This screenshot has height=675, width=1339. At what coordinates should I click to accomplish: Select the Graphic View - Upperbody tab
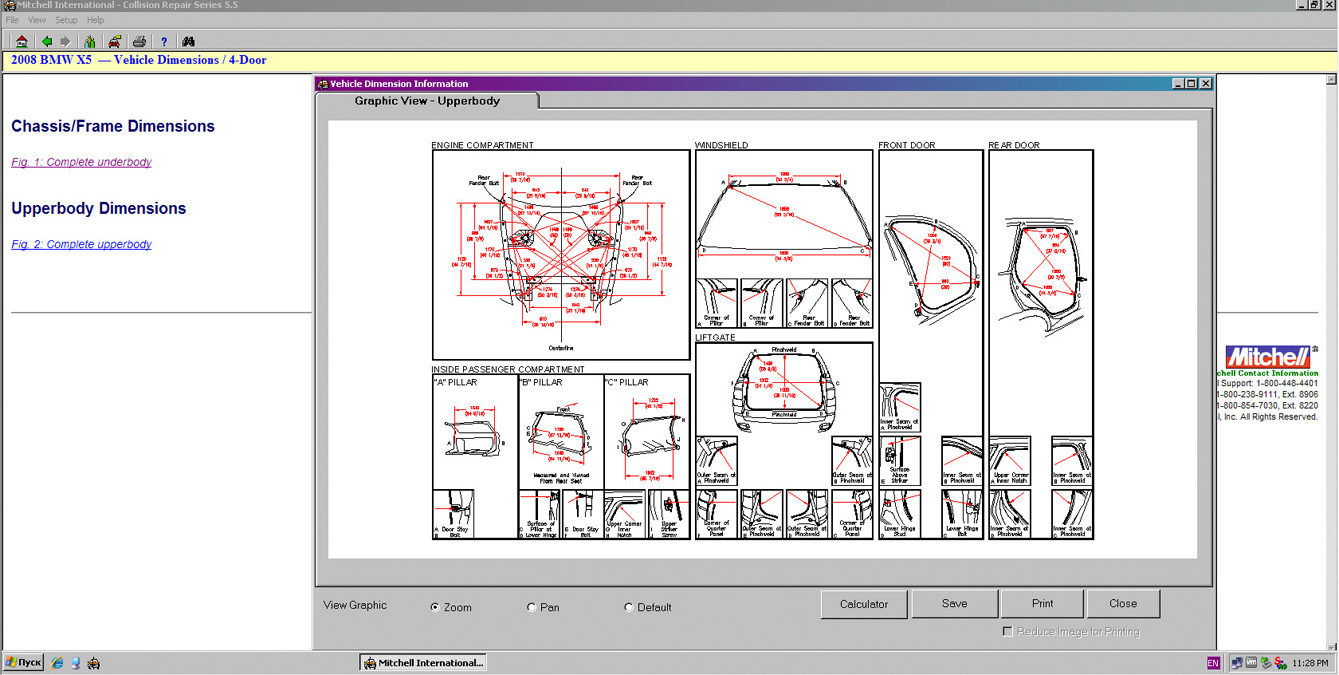click(427, 101)
